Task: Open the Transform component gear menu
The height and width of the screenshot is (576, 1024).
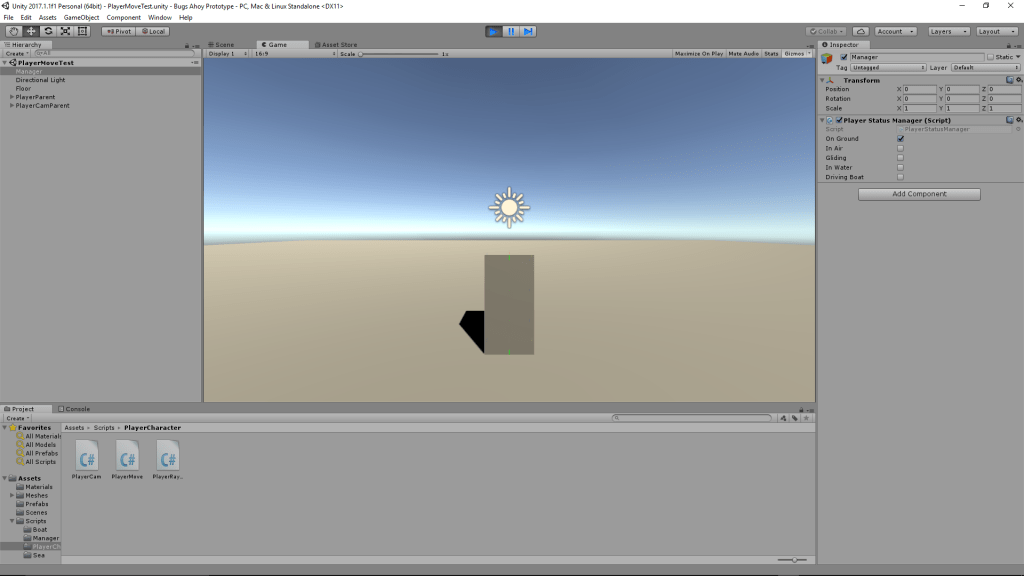Action: click(1018, 80)
